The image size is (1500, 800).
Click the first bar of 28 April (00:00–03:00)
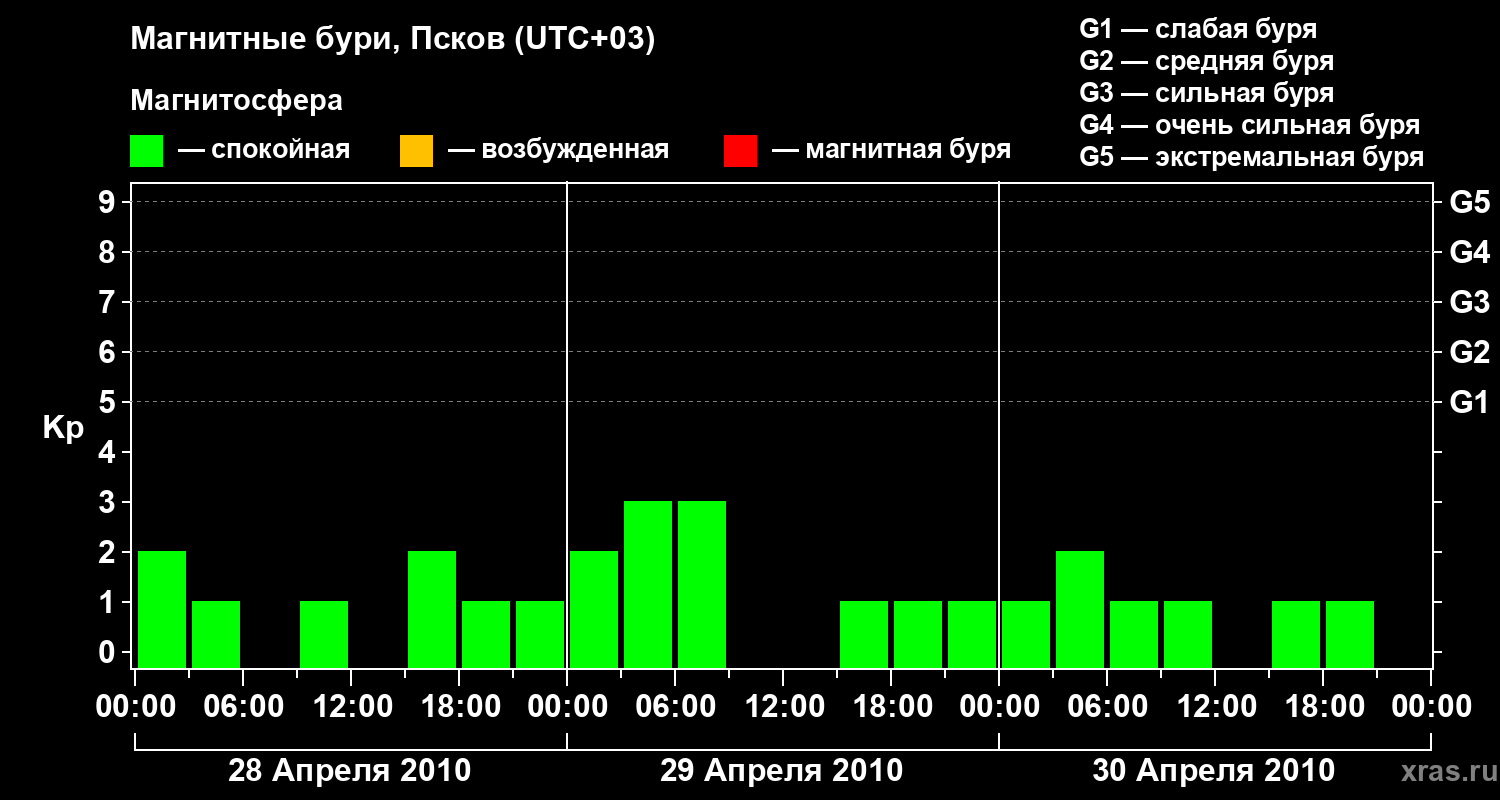click(x=162, y=609)
